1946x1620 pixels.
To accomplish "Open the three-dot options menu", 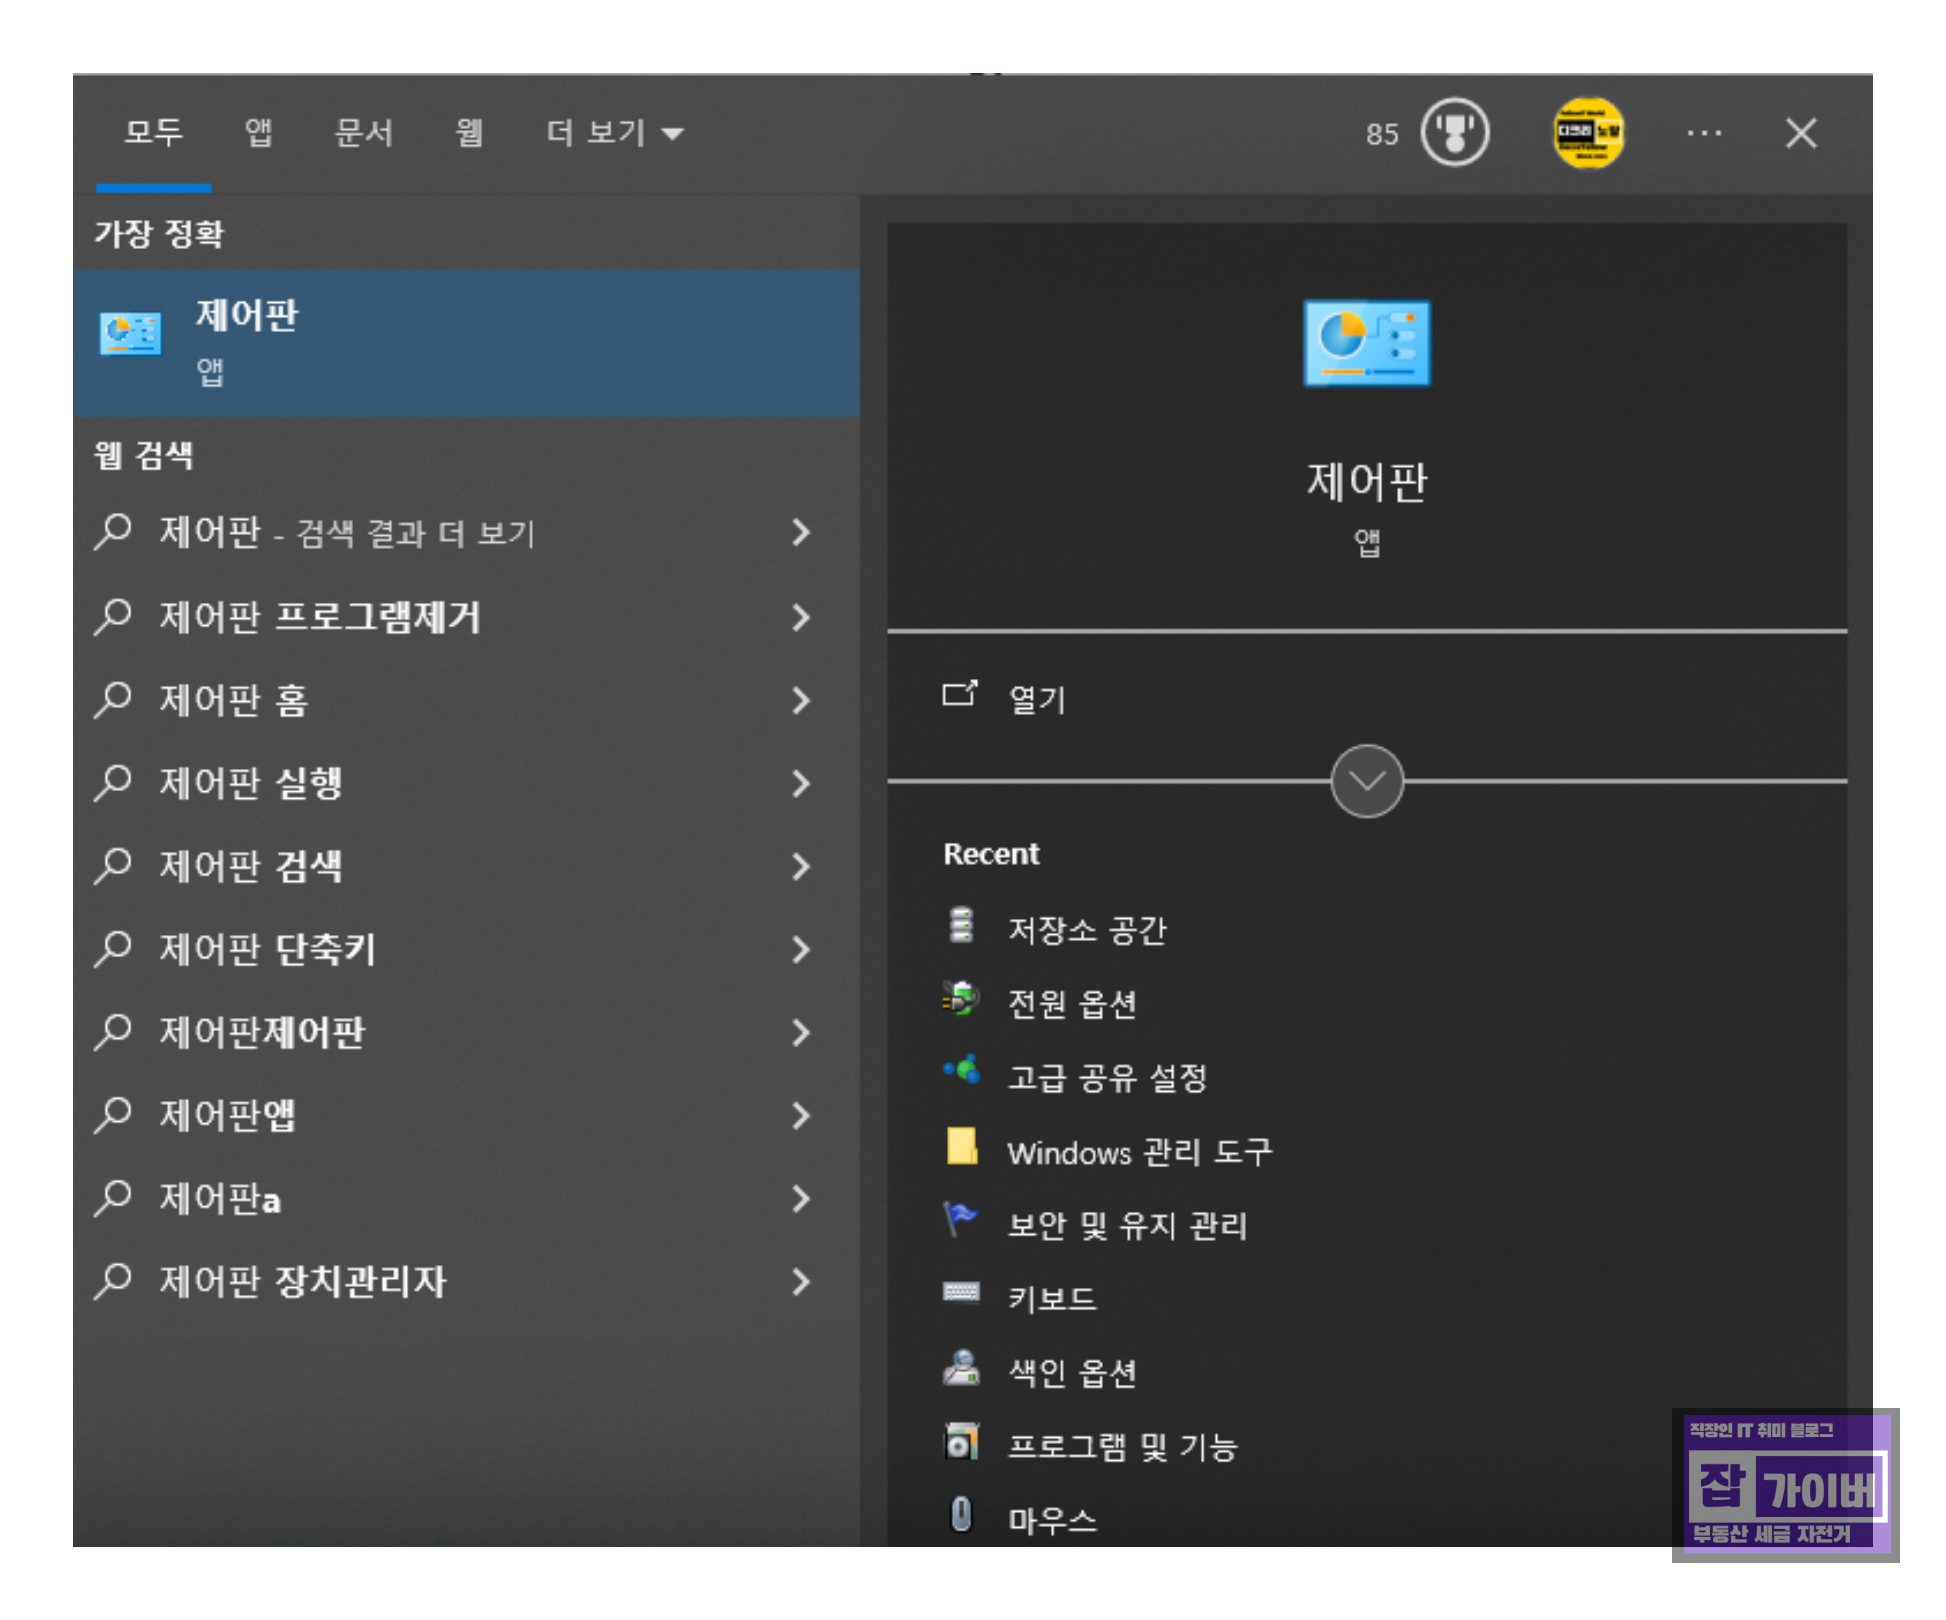I will tap(1703, 133).
